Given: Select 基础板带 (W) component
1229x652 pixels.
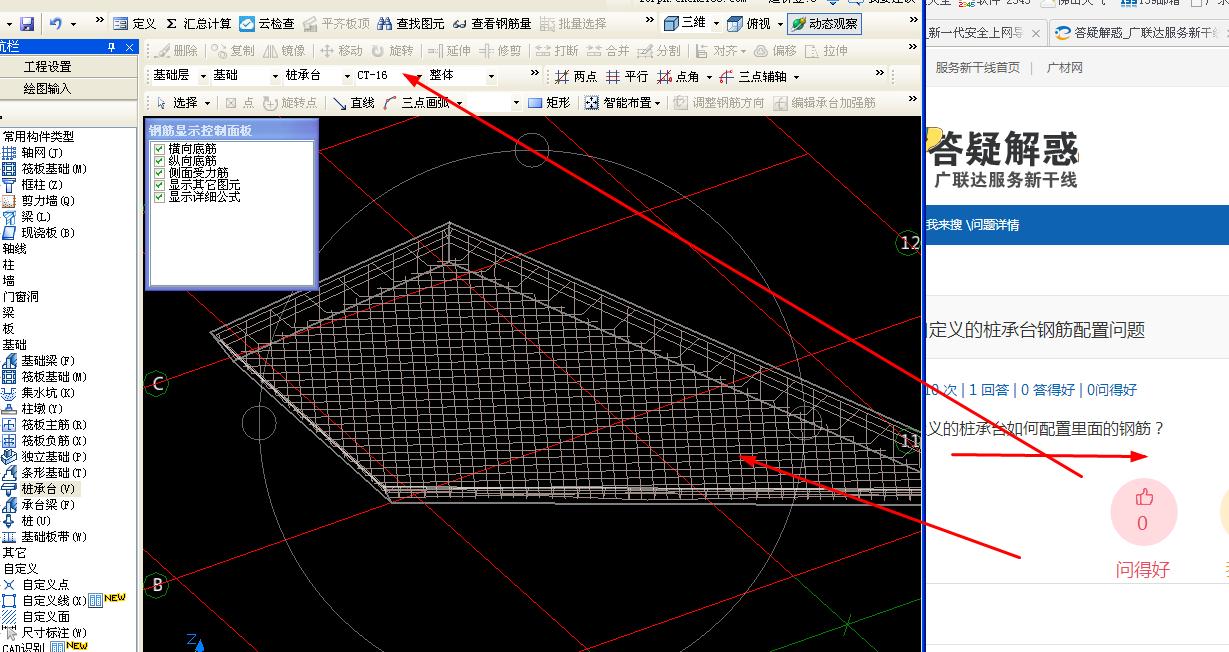Looking at the screenshot, I should [45, 536].
